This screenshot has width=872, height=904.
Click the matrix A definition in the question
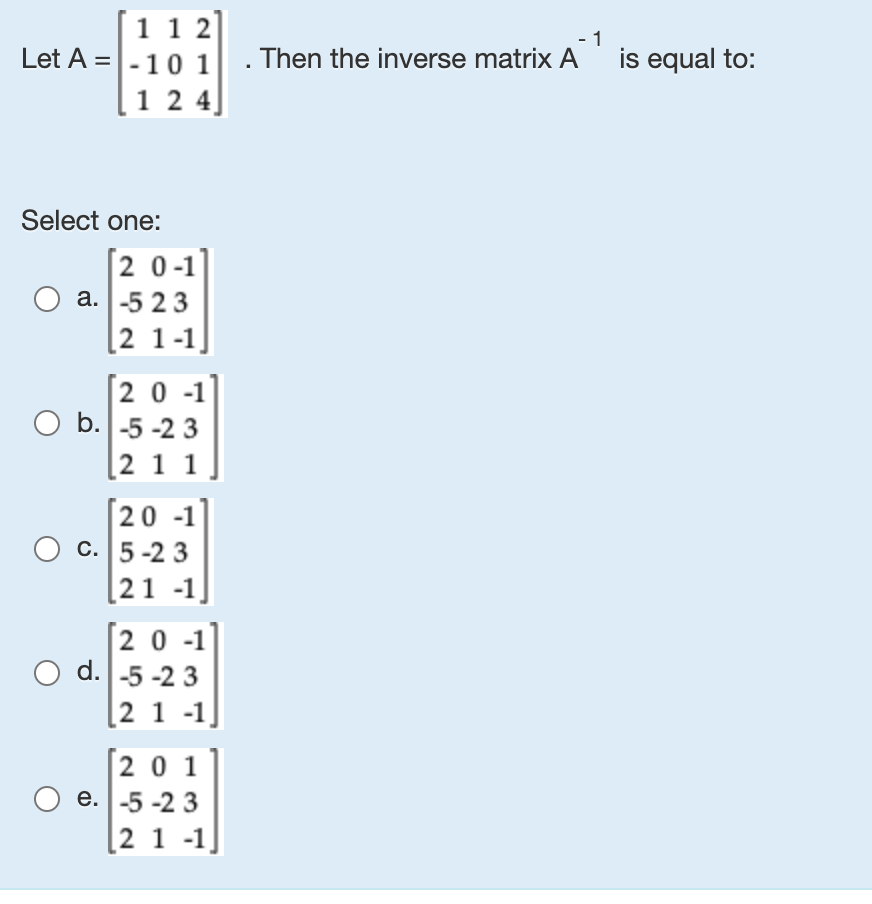(169, 62)
